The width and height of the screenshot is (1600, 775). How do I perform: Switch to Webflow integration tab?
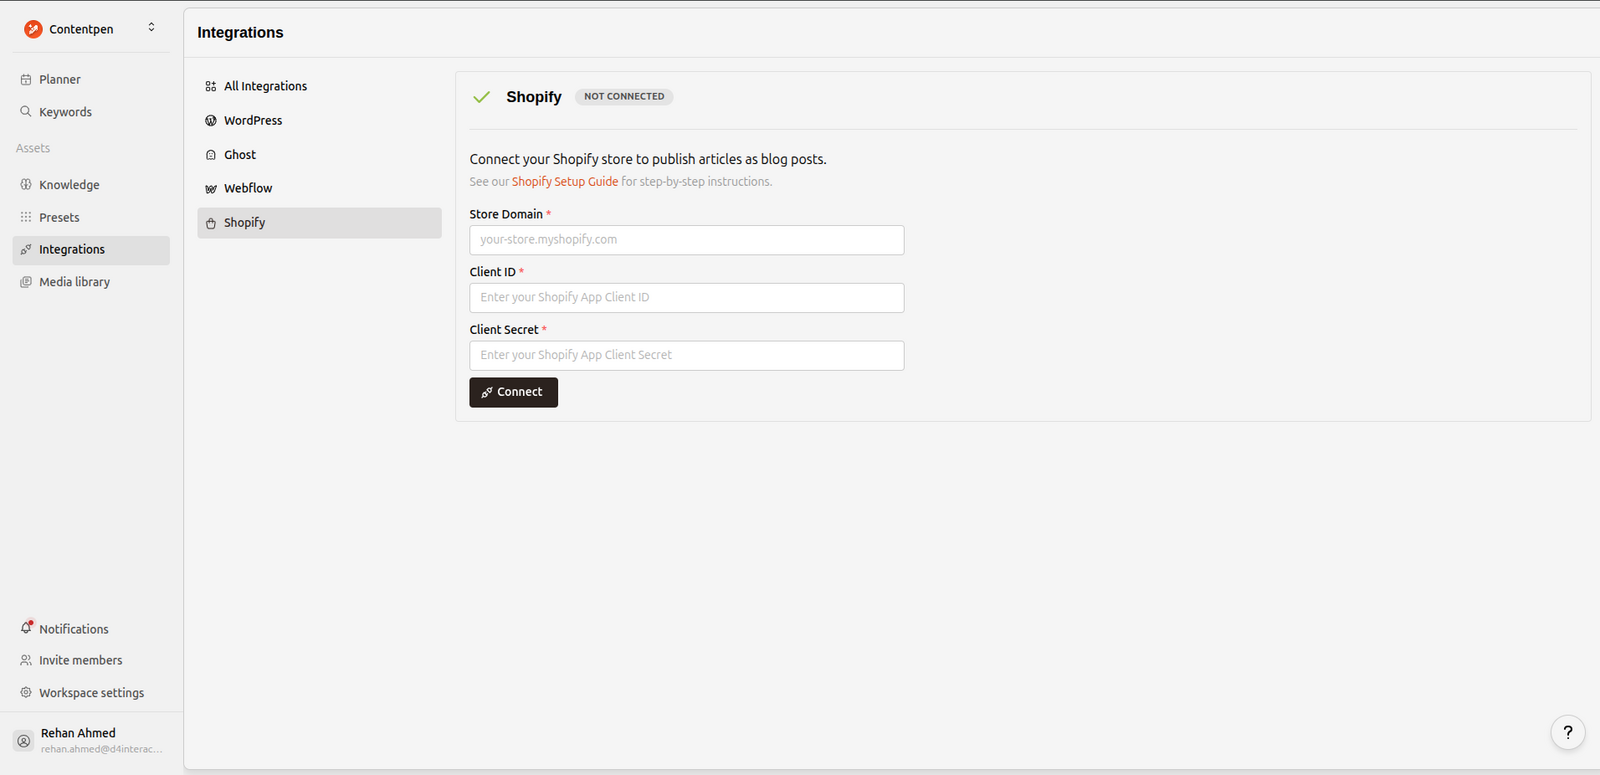[x=248, y=188]
